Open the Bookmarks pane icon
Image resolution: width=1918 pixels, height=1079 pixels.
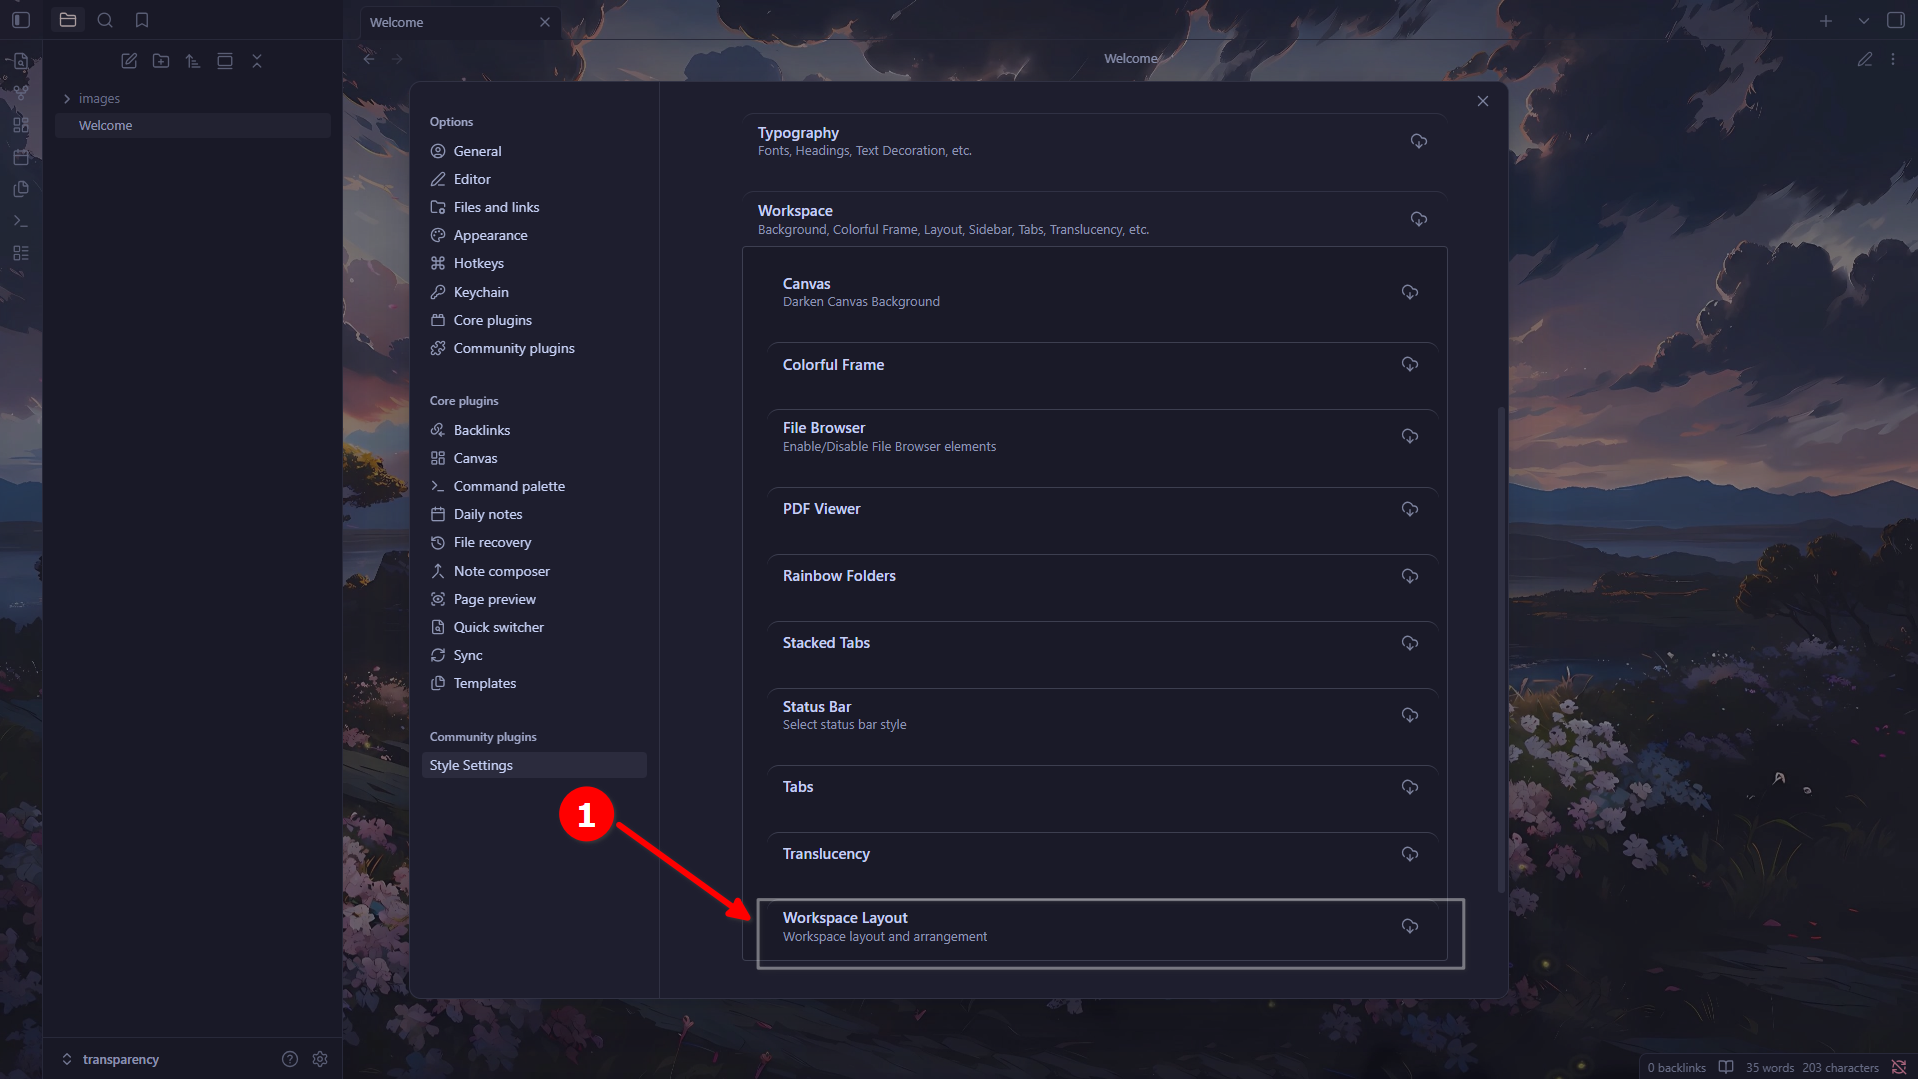[142, 20]
